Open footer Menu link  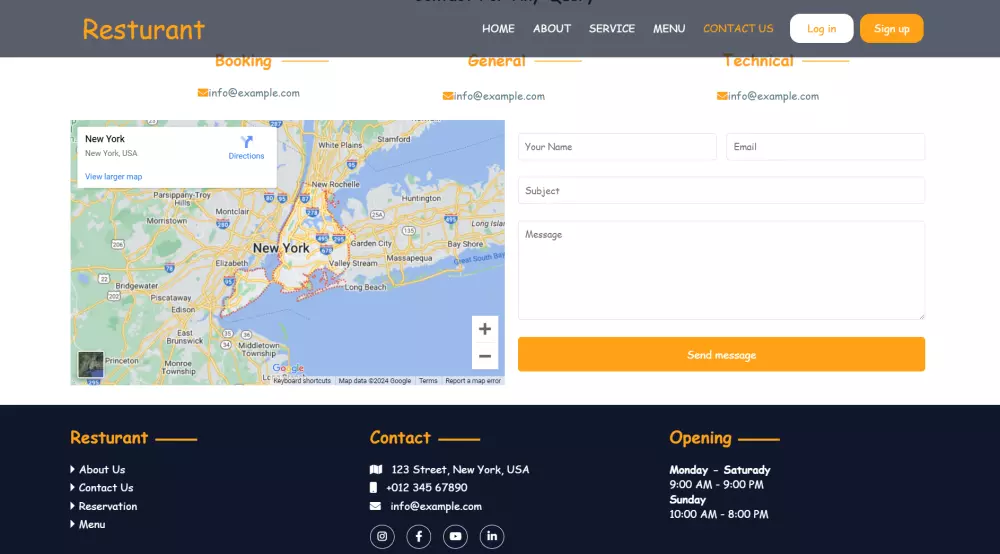(x=92, y=524)
